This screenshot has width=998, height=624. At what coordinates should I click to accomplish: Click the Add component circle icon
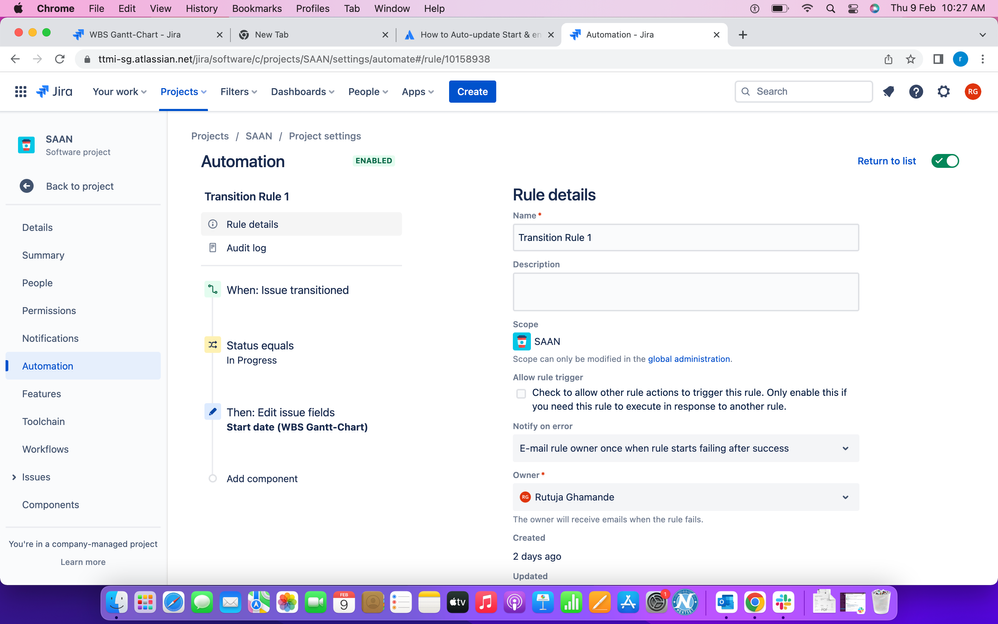coord(213,479)
